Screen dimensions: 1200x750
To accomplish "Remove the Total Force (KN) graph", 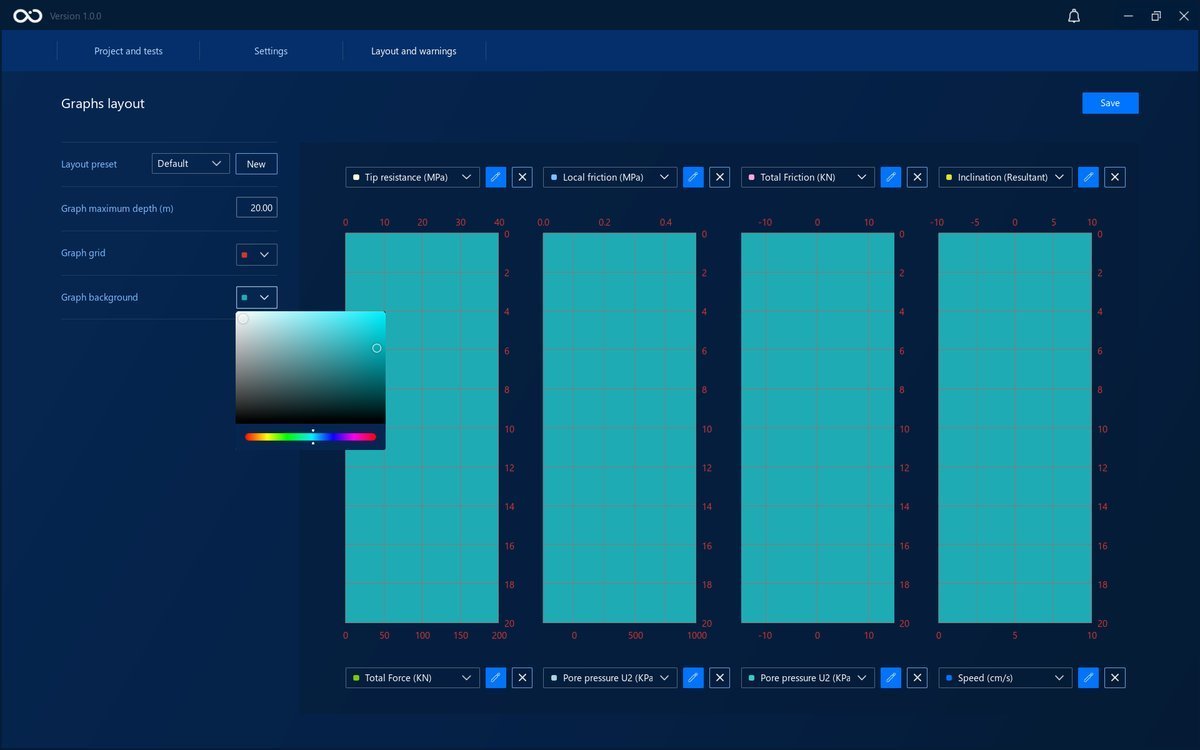I will pyautogui.click(x=522, y=677).
